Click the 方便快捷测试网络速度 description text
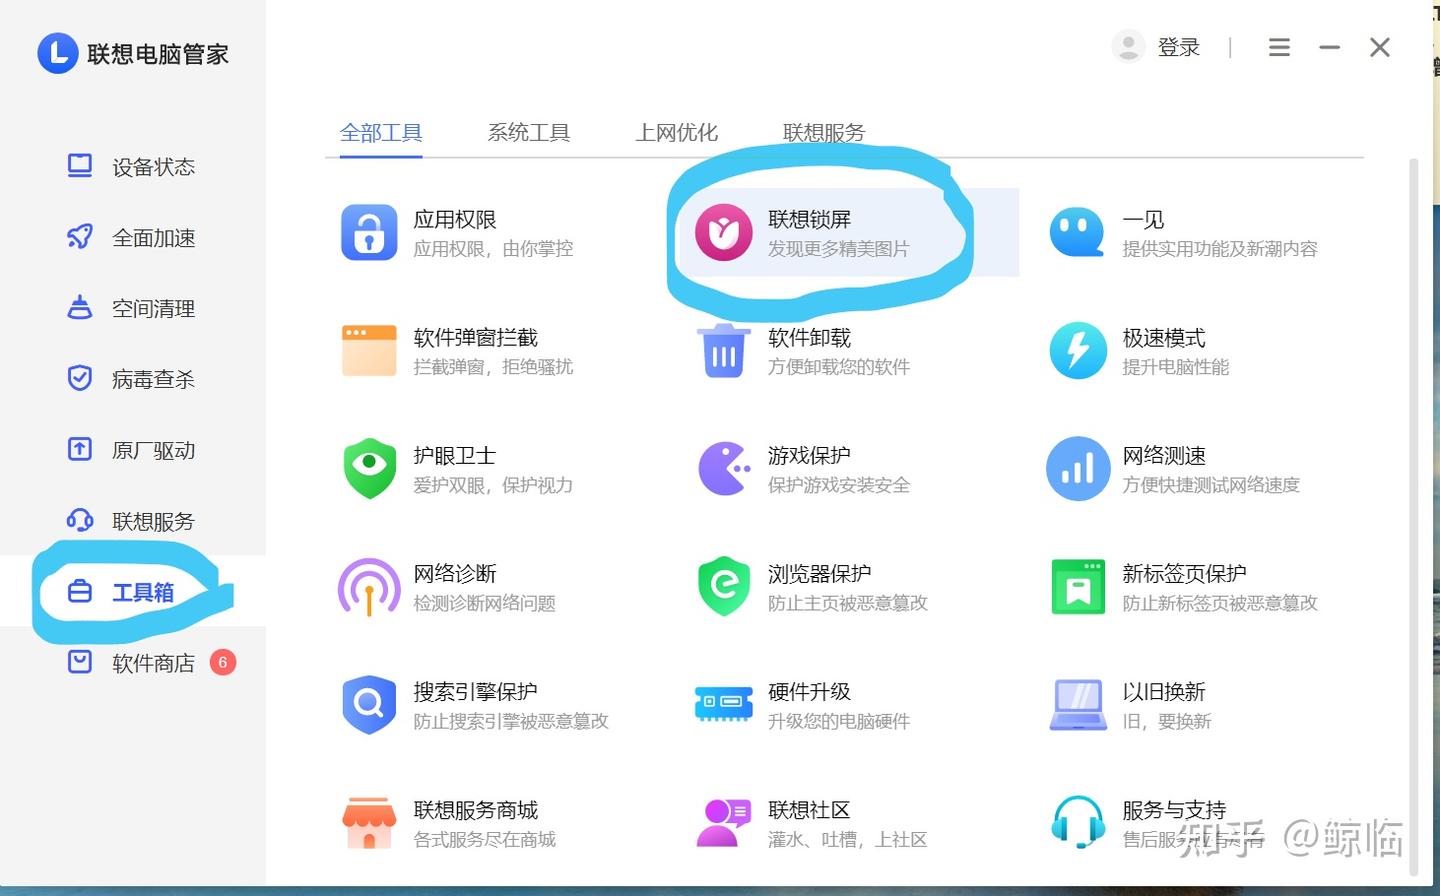The width and height of the screenshot is (1440, 896). coord(1211,485)
